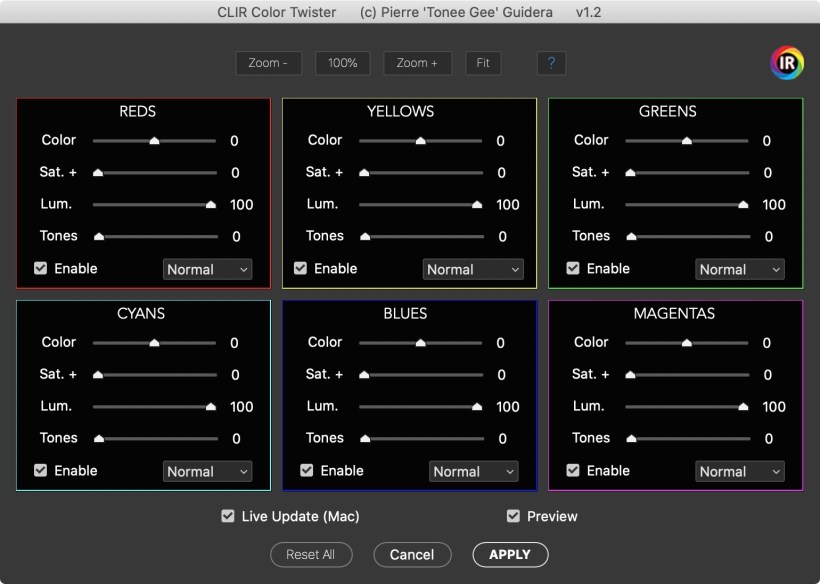Viewport: 820px width, 584px height.
Task: Click the REDS Color slider handle
Action: click(x=154, y=141)
